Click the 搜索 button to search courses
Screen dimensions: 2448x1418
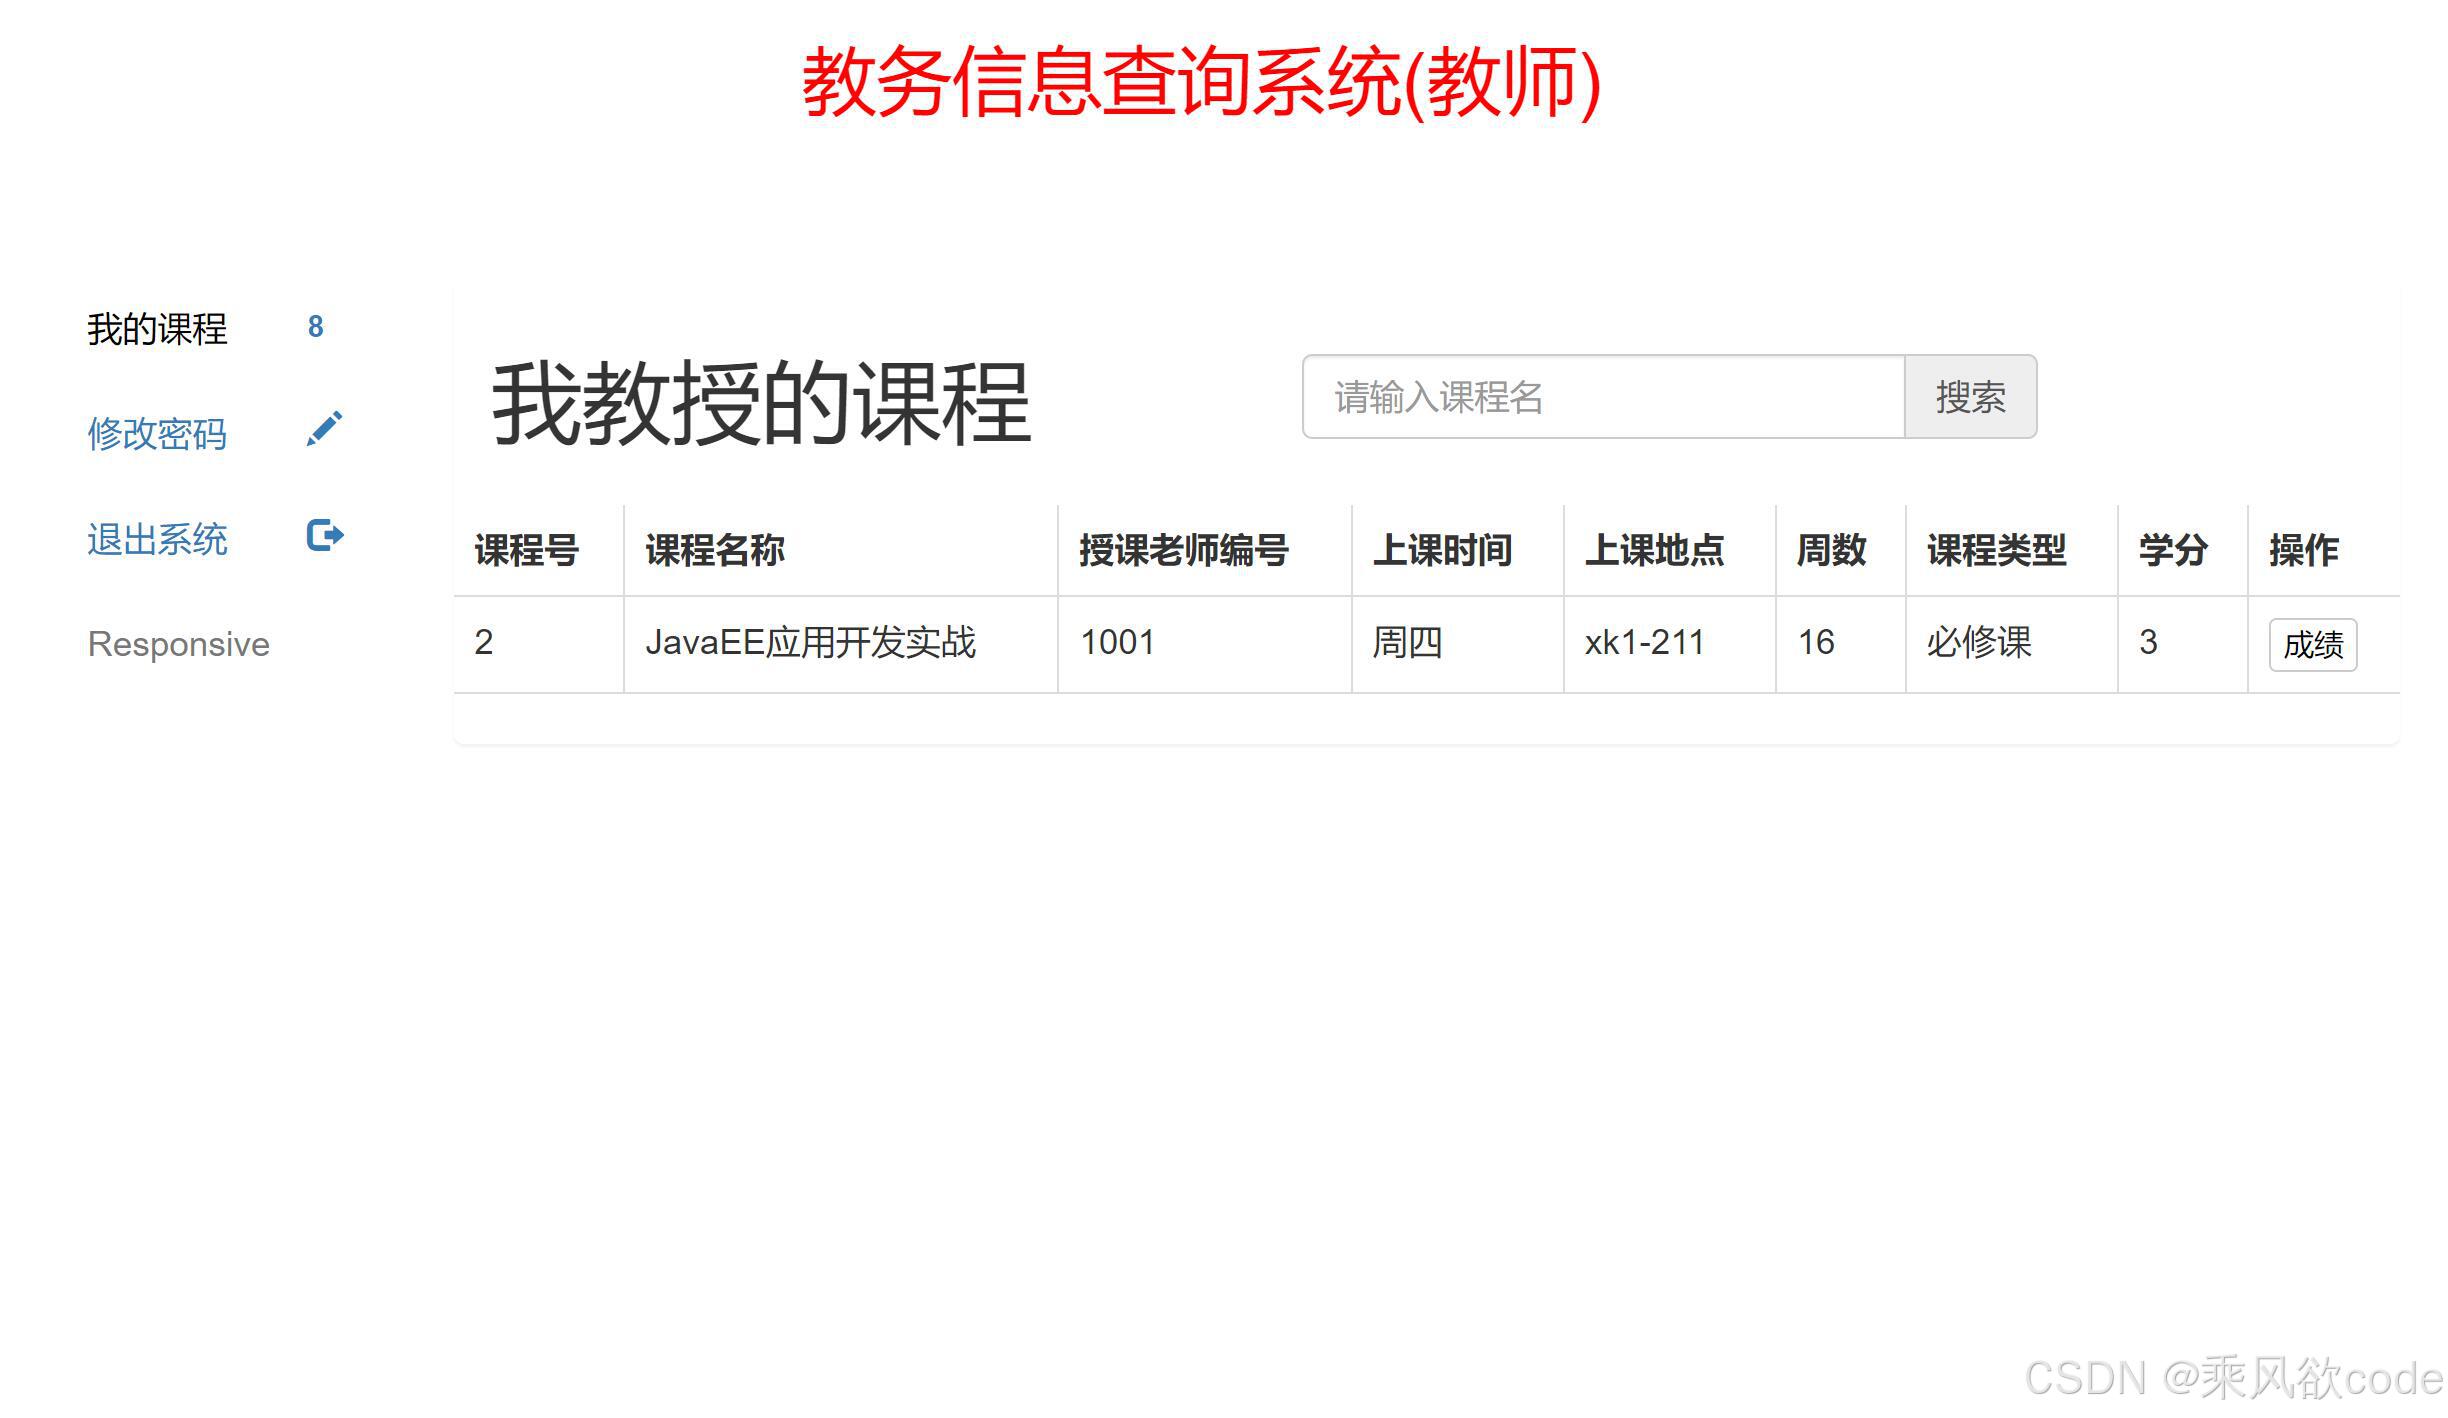coord(1970,397)
